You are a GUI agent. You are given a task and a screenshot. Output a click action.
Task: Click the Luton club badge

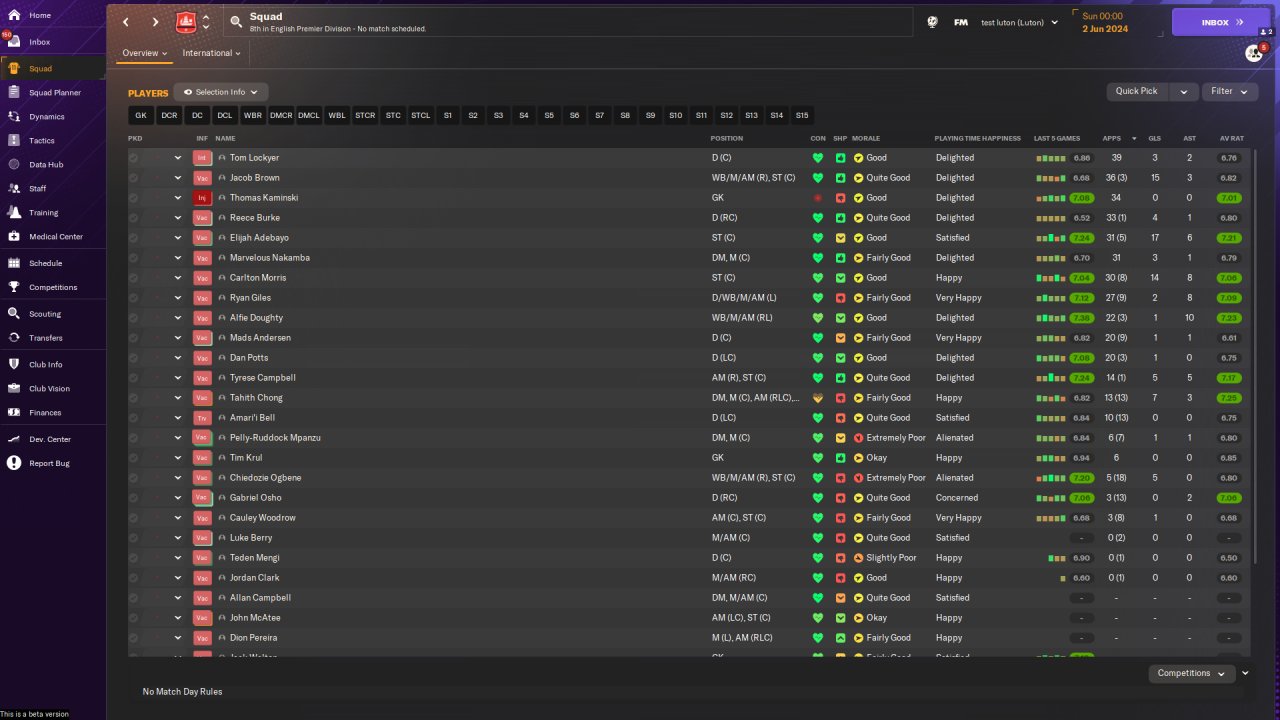click(x=186, y=22)
